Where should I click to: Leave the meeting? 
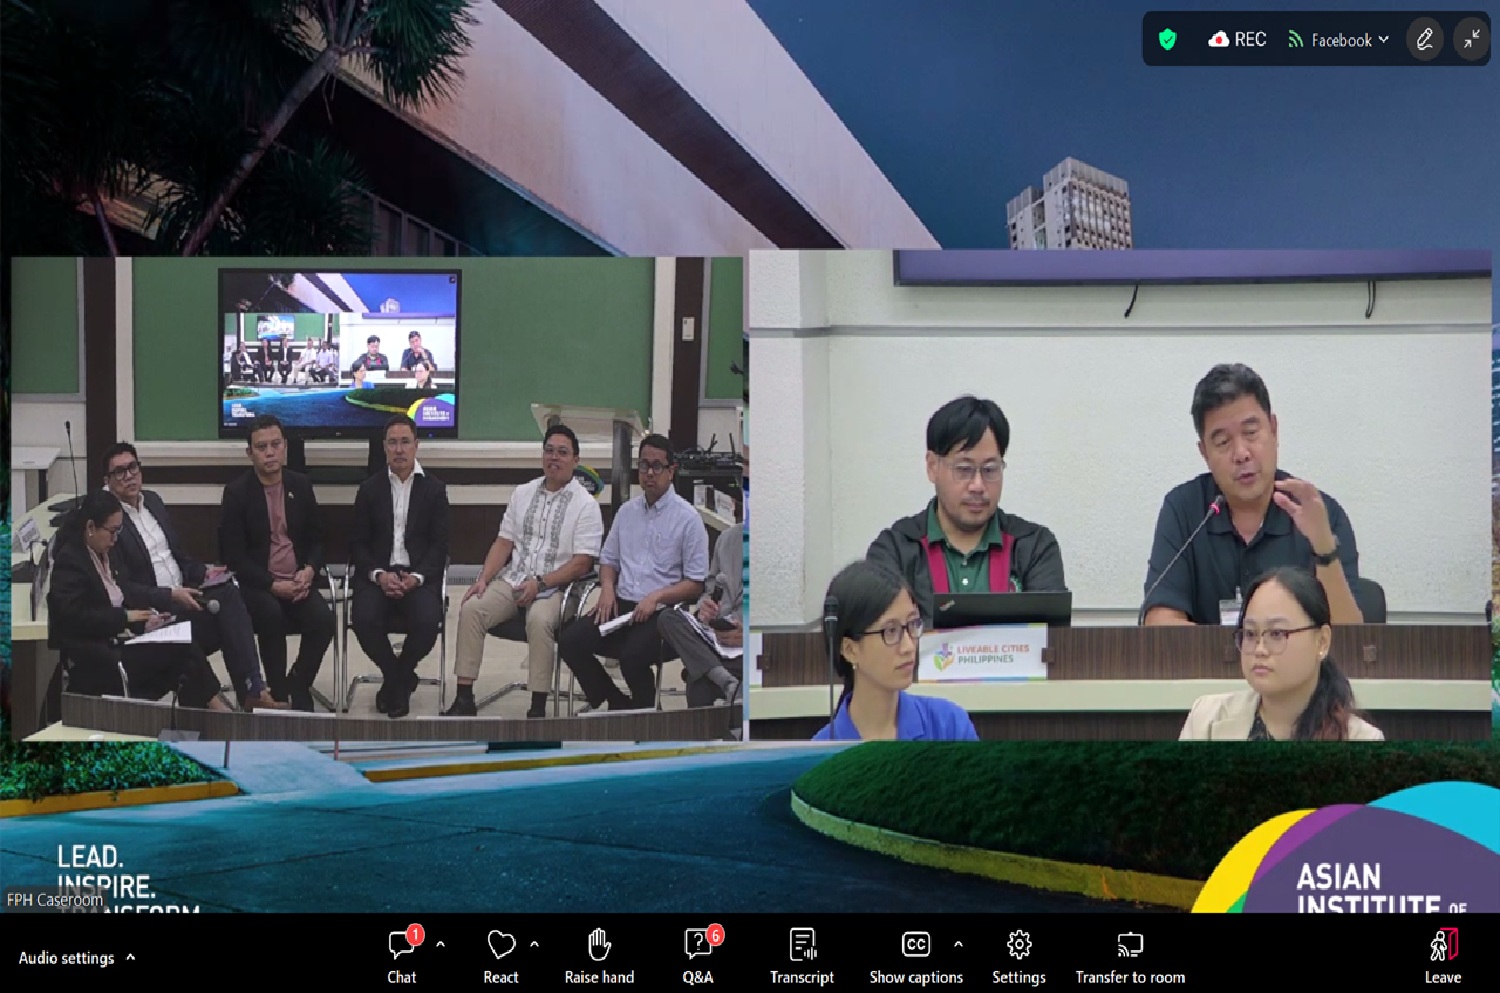click(1442, 956)
